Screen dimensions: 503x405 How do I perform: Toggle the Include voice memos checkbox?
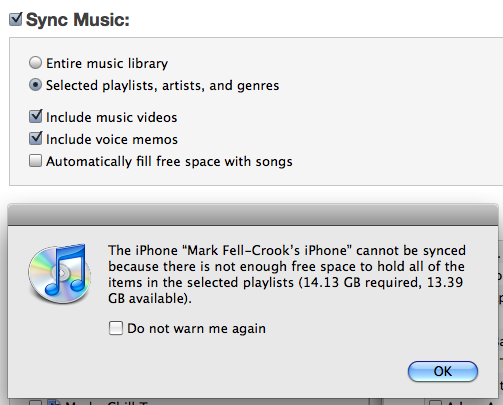(36, 138)
